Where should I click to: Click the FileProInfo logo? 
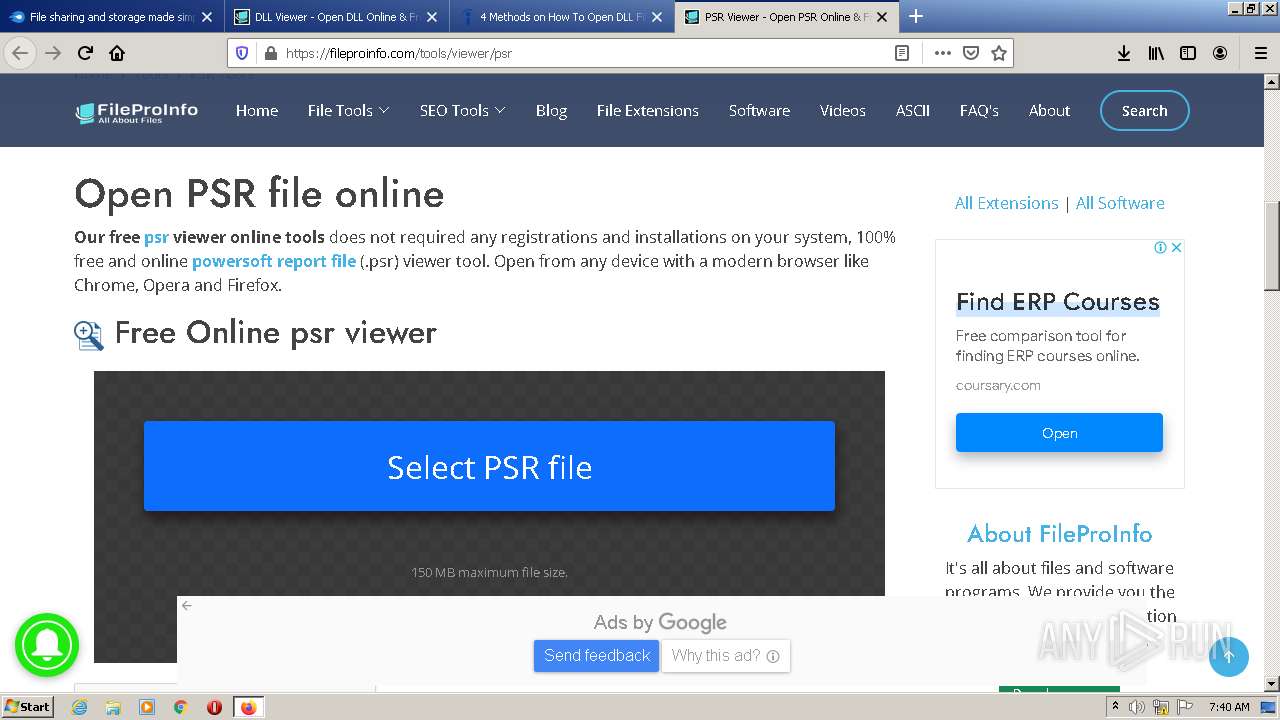click(136, 112)
